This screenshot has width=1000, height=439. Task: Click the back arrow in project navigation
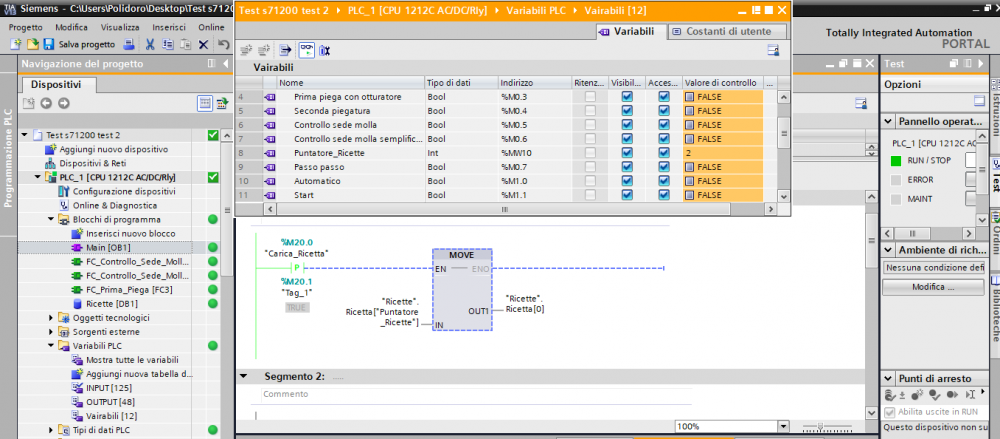(x=45, y=103)
